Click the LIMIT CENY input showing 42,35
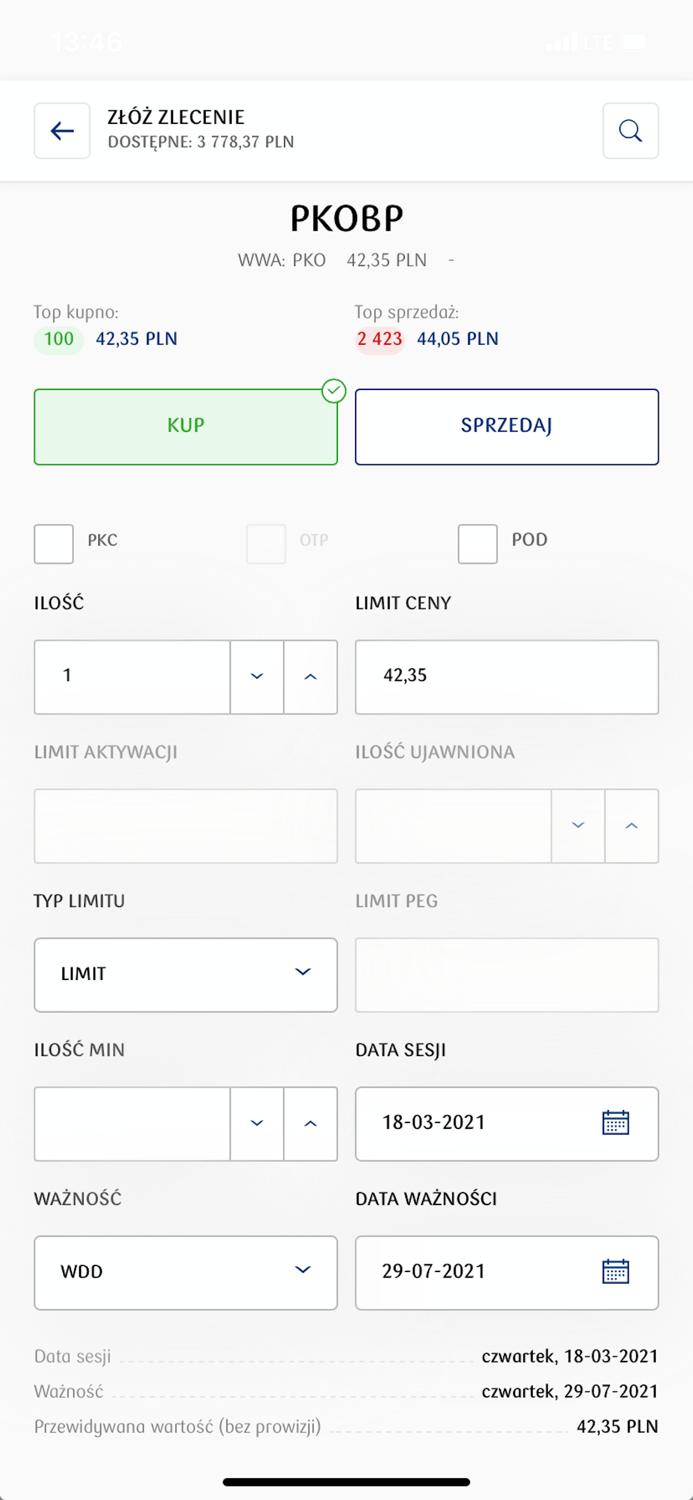Screen dimensions: 693x1500 point(506,677)
